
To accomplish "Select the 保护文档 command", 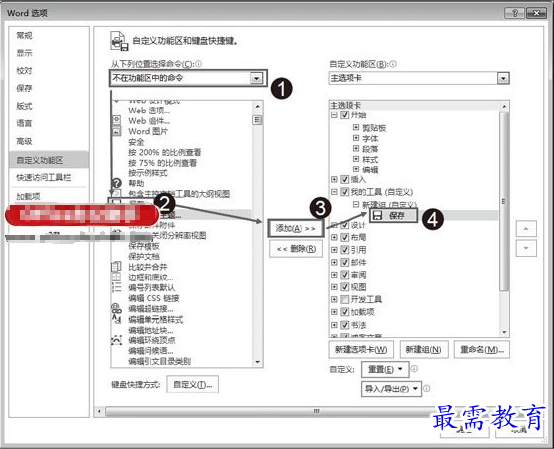I will tap(144, 256).
